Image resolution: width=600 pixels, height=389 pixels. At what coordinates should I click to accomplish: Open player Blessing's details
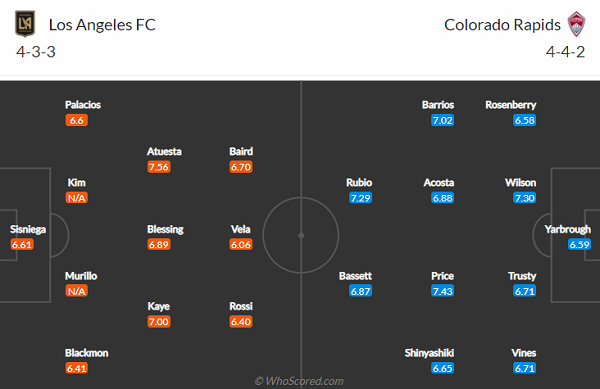[x=165, y=229]
